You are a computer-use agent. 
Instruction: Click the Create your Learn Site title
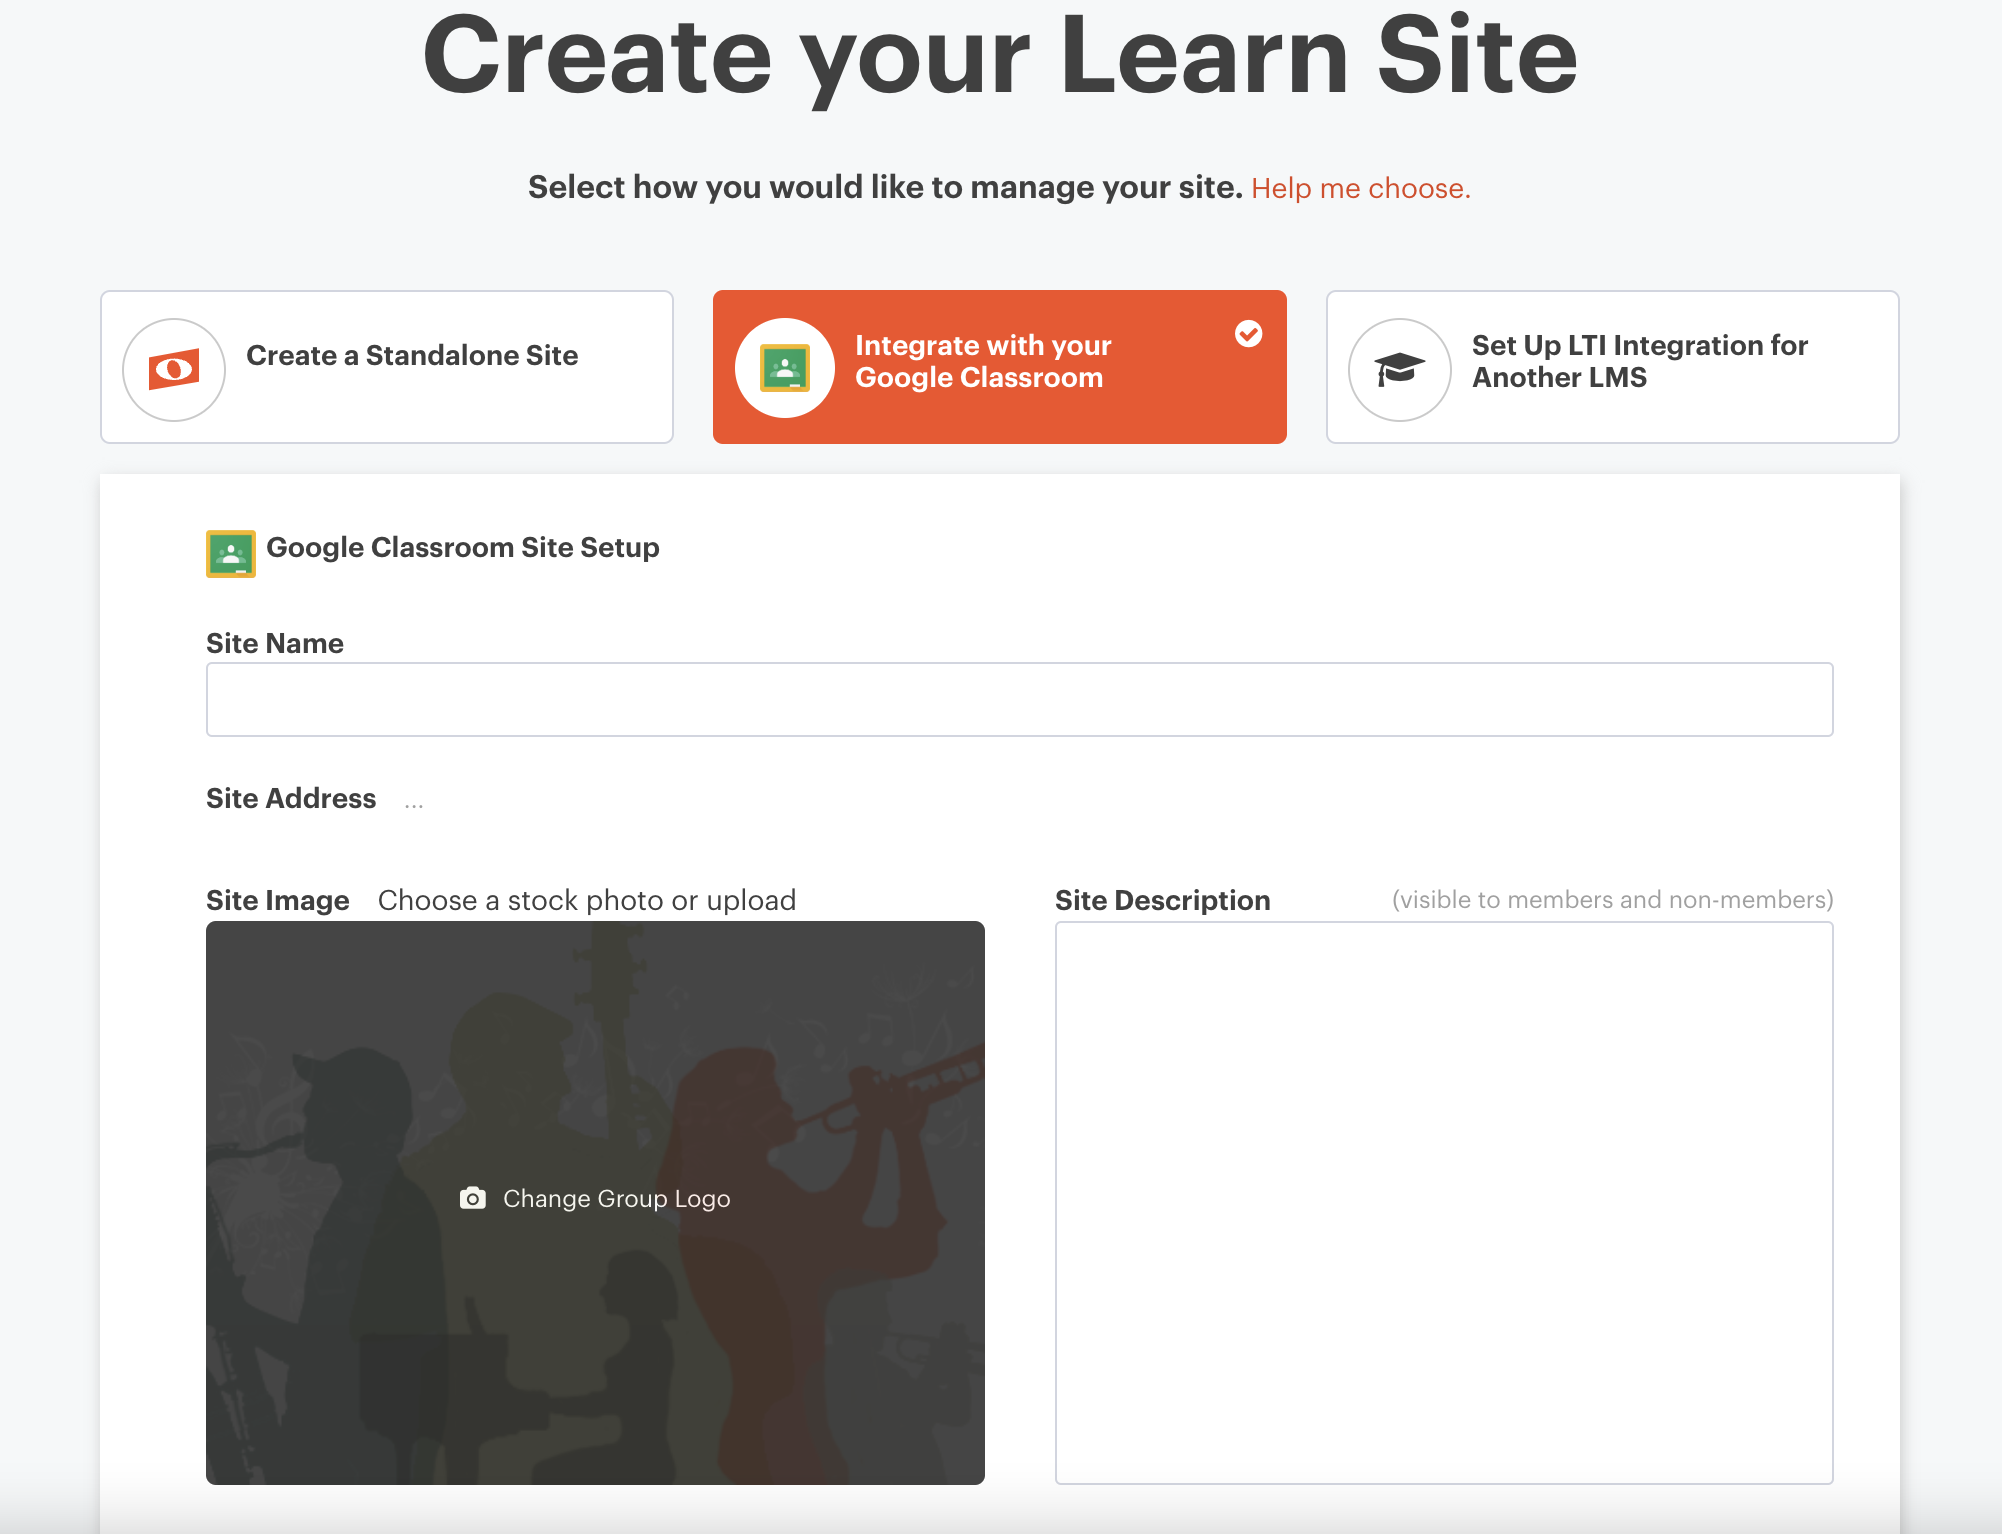[x=1000, y=57]
